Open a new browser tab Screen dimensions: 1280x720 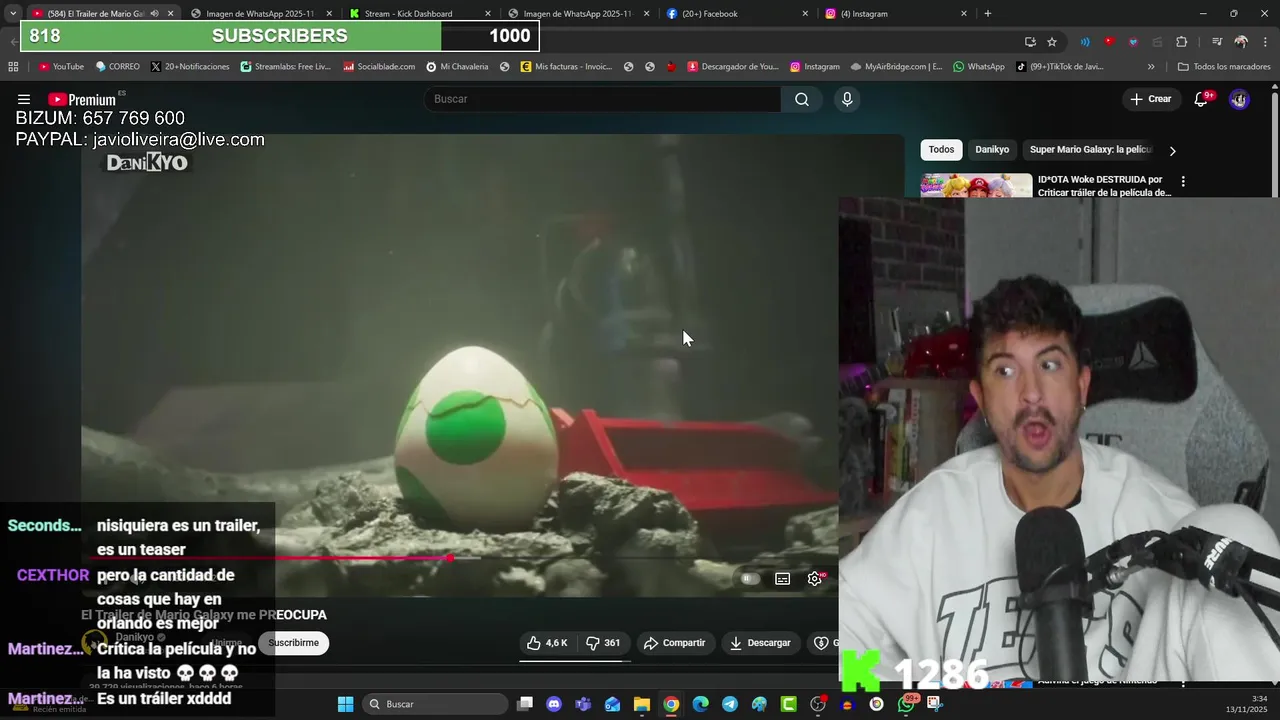pos(988,13)
